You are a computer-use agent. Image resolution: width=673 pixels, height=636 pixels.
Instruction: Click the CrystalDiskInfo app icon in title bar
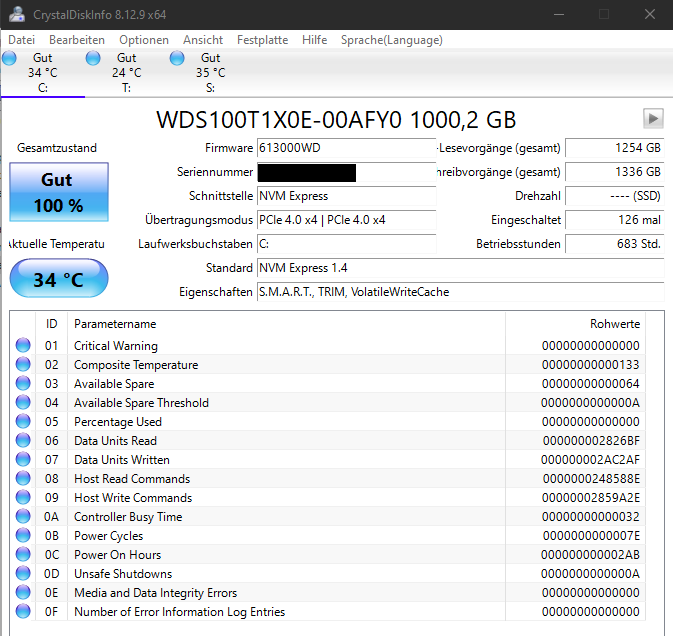click(17, 14)
